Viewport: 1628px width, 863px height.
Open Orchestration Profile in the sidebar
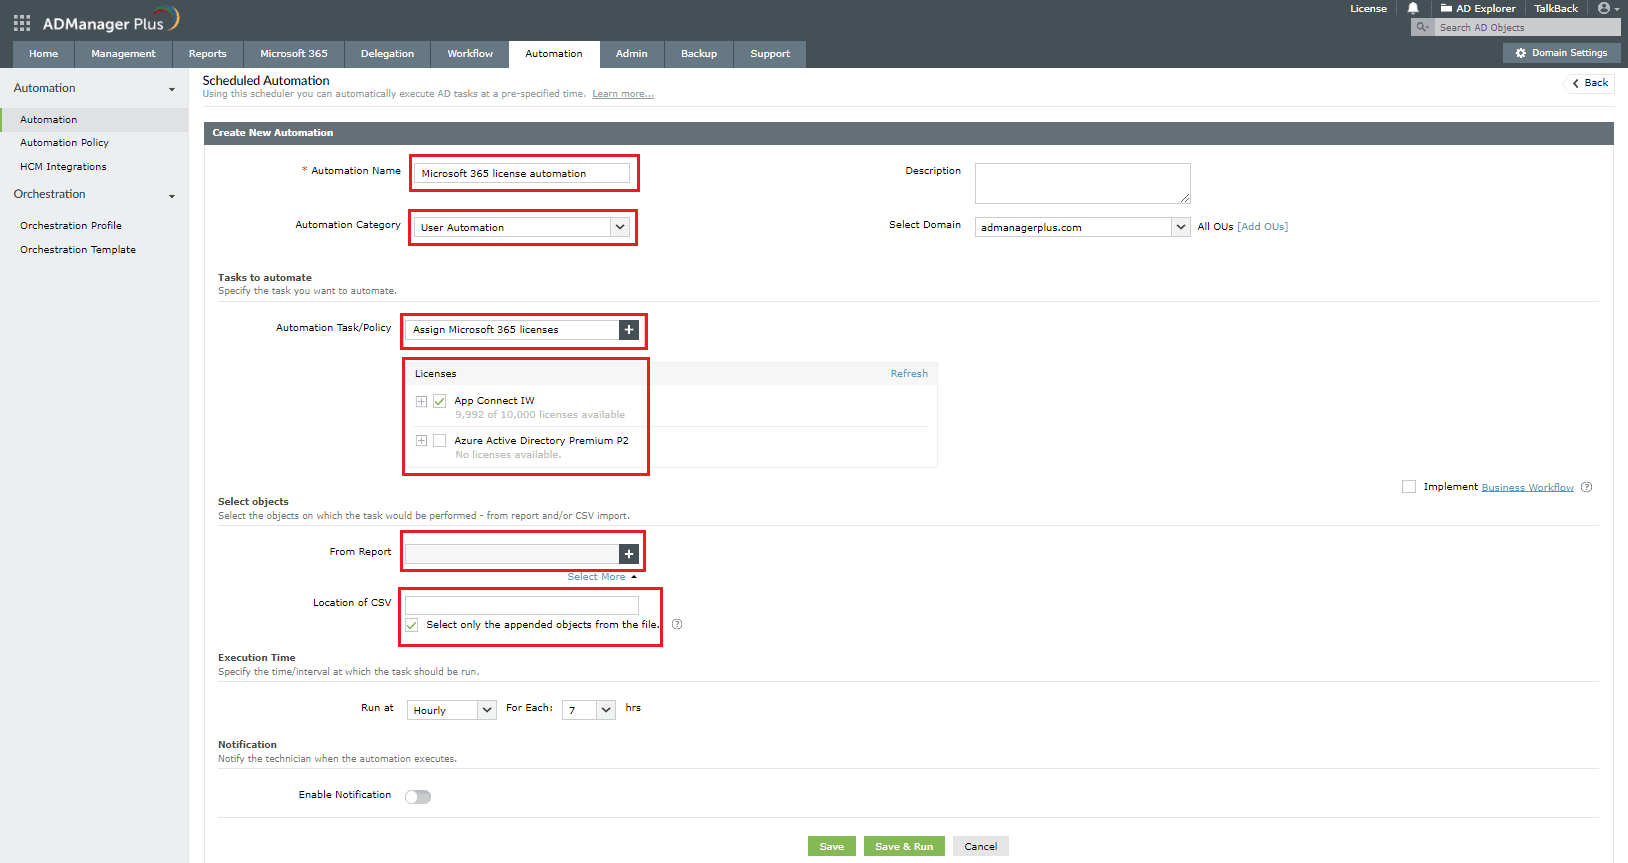click(71, 226)
